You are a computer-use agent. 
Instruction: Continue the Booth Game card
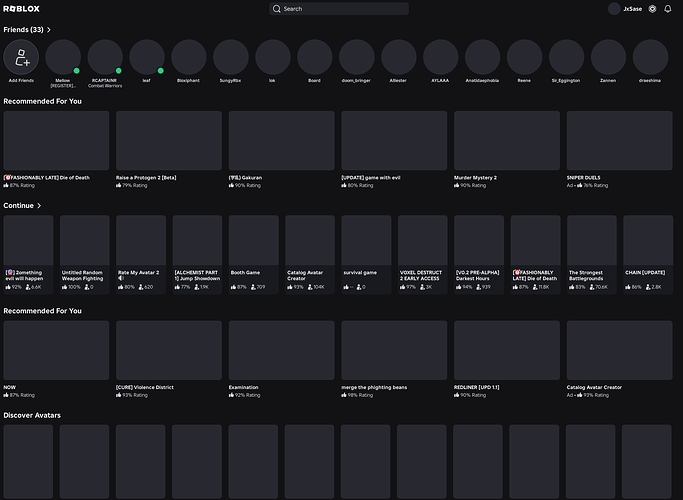click(x=254, y=254)
